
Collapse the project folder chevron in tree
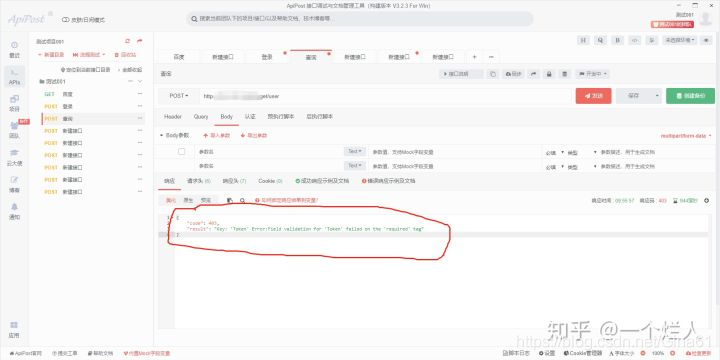pos(140,81)
